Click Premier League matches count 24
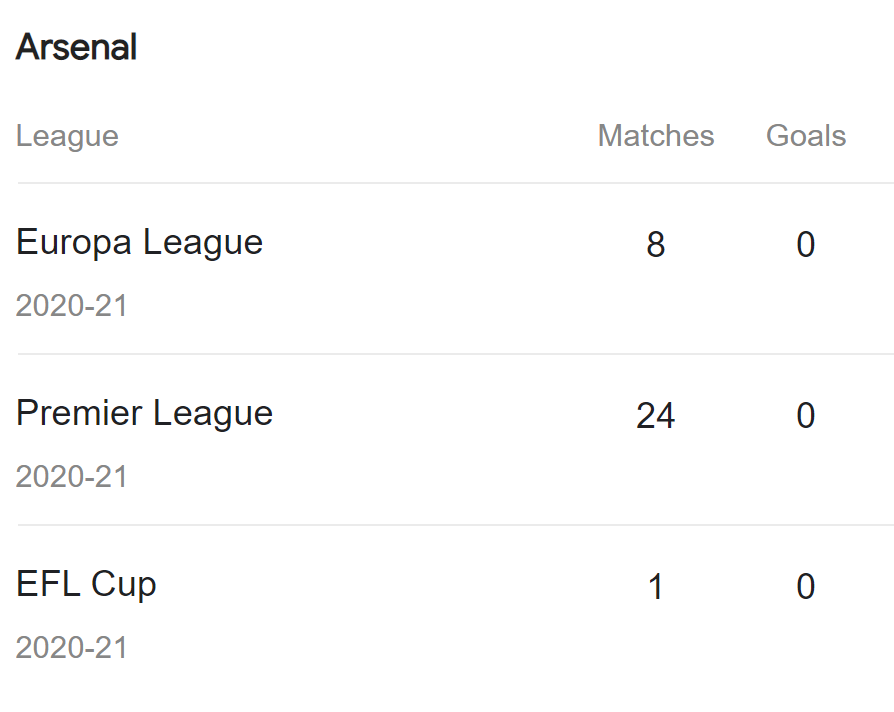 point(656,416)
